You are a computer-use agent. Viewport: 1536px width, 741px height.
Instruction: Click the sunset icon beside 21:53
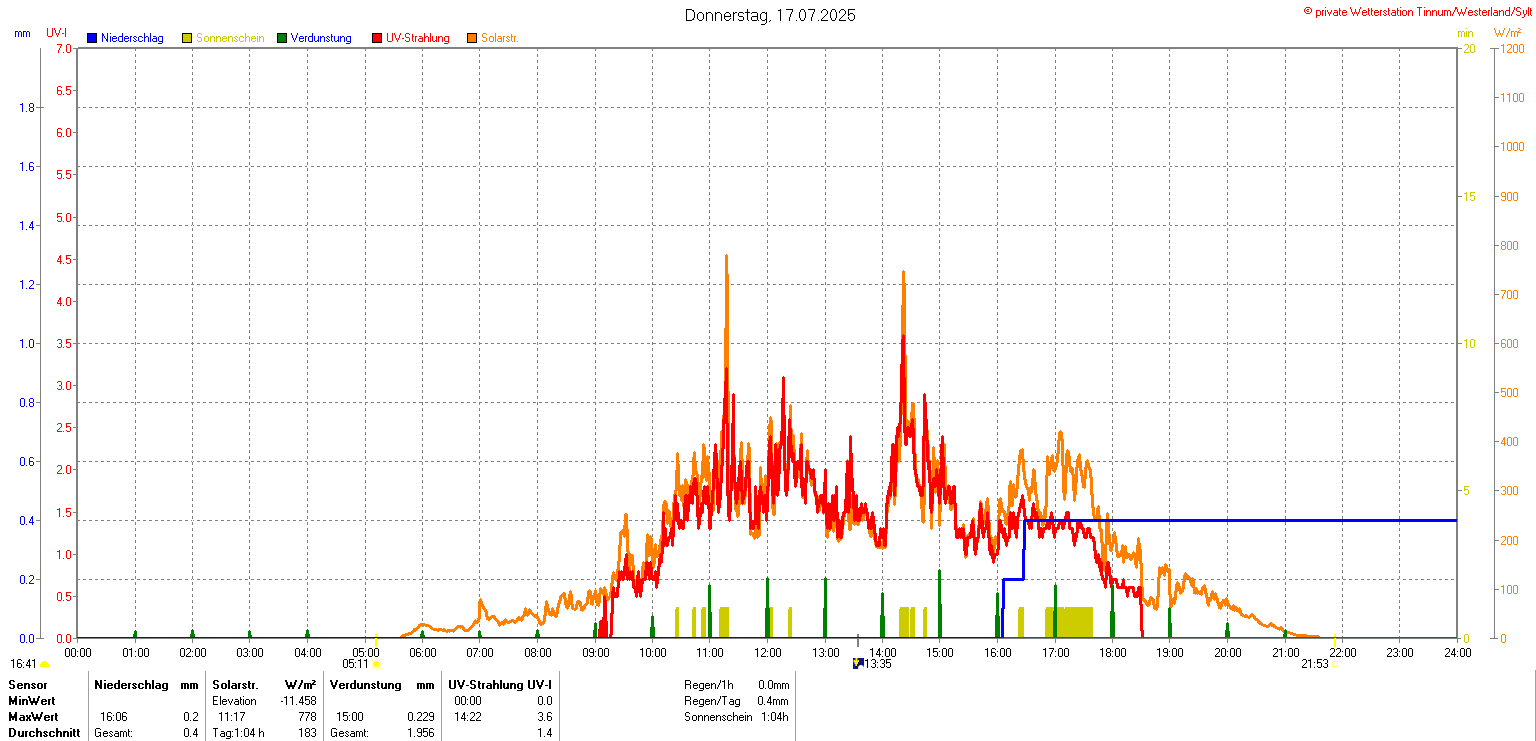point(1335,664)
